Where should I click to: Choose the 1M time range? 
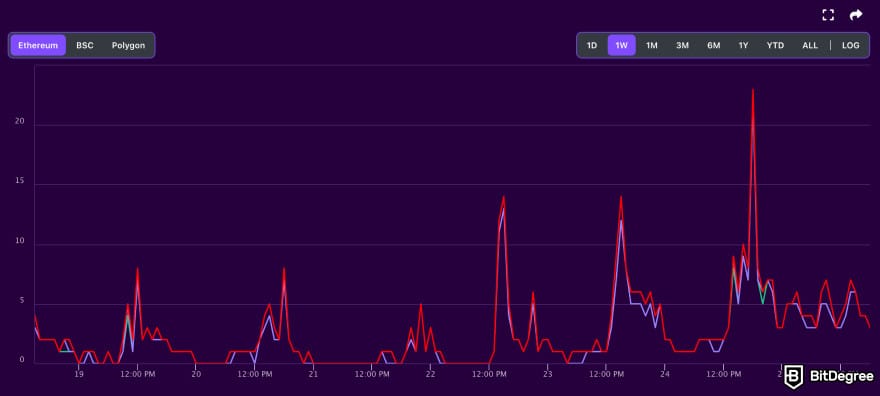point(652,45)
